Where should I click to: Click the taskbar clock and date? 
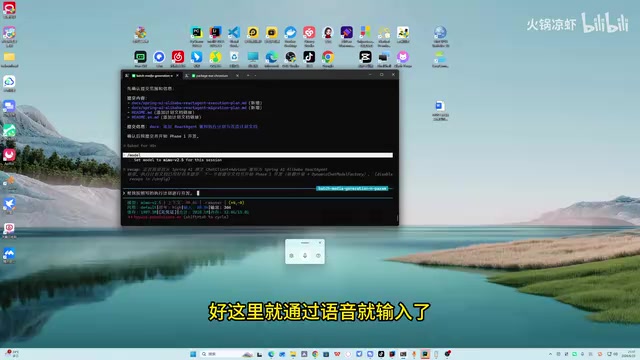629,354
